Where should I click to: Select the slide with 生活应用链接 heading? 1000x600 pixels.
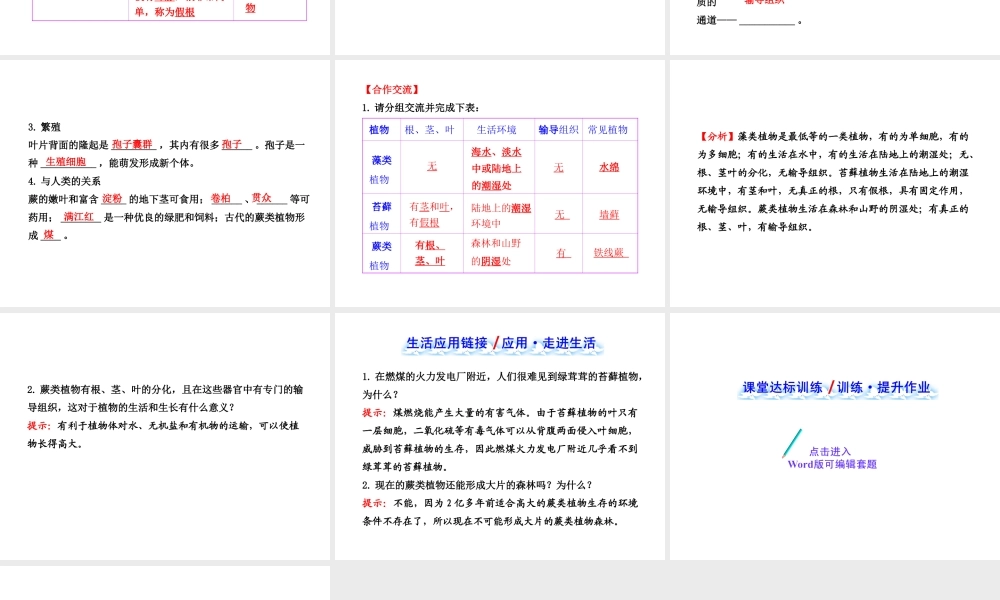500,436
